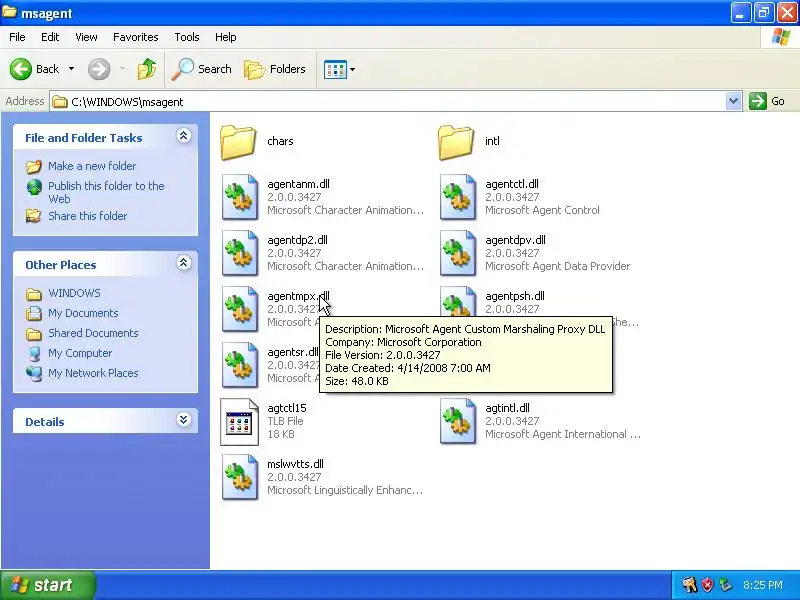The image size is (800, 600).
Task: Click the agtctl15 file name
Action: coord(287,408)
